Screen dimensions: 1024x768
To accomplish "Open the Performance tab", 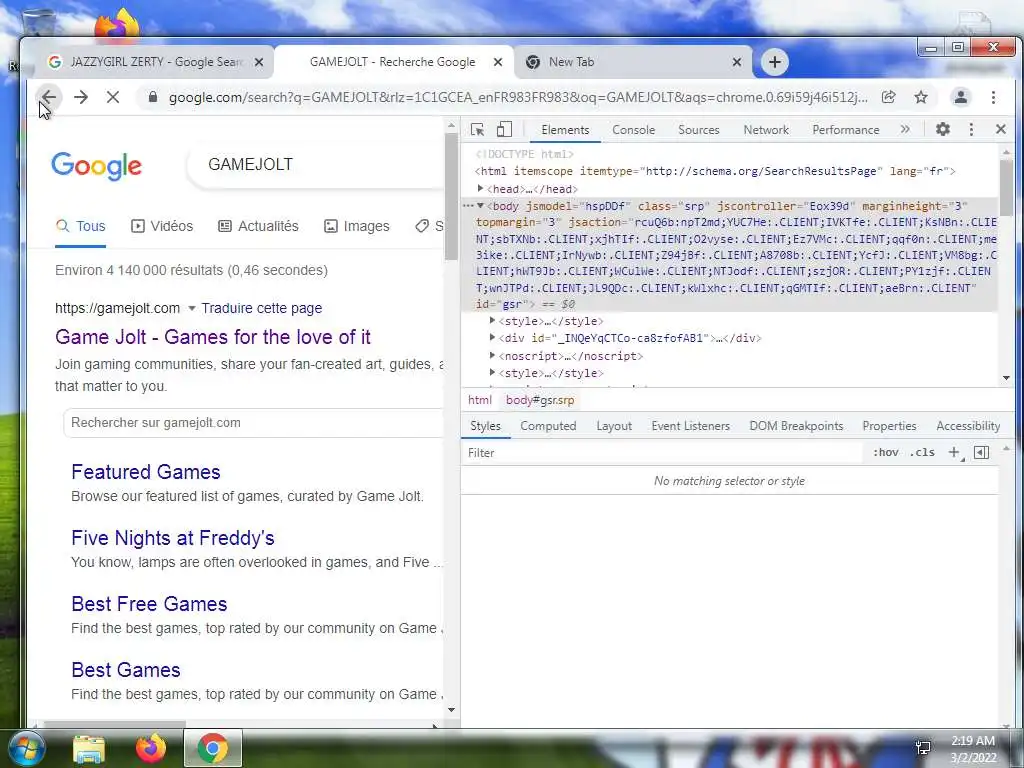I will pos(846,130).
